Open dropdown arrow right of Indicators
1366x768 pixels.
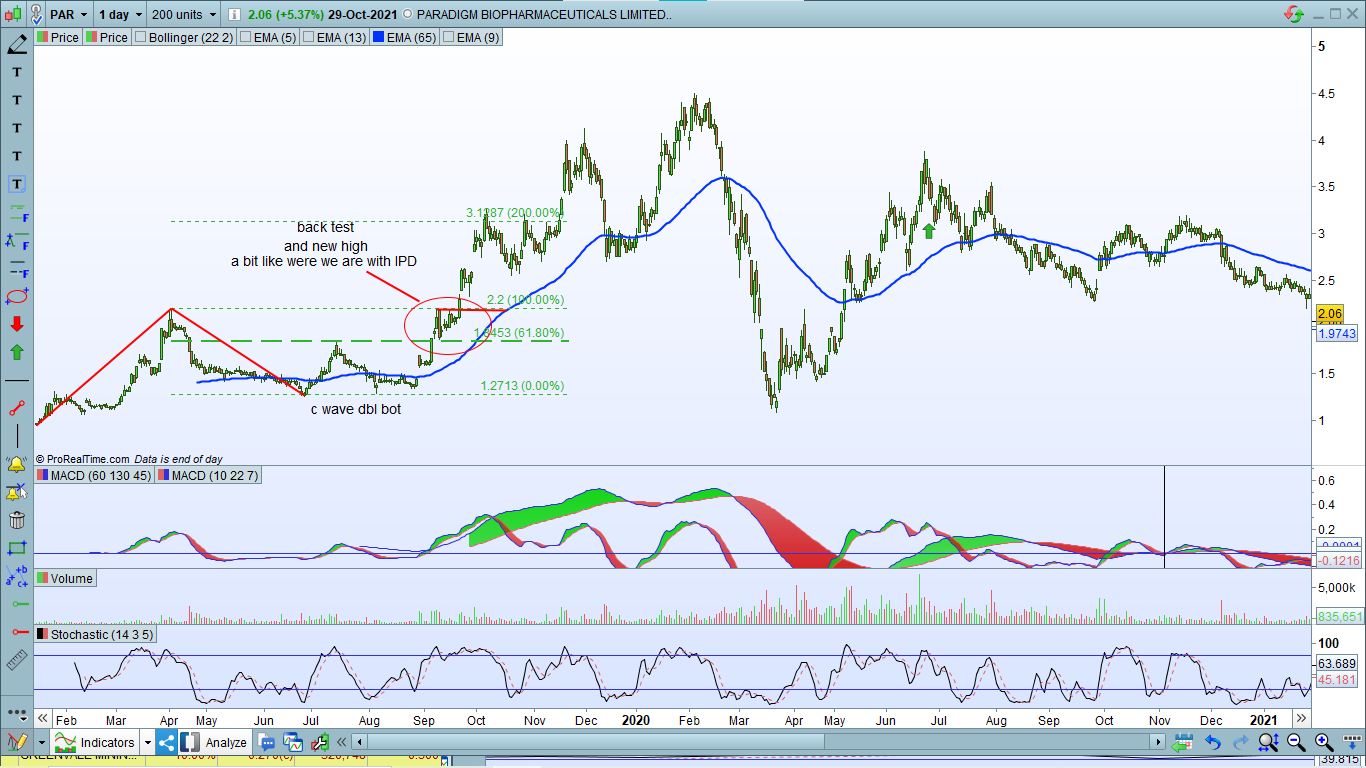coord(147,742)
